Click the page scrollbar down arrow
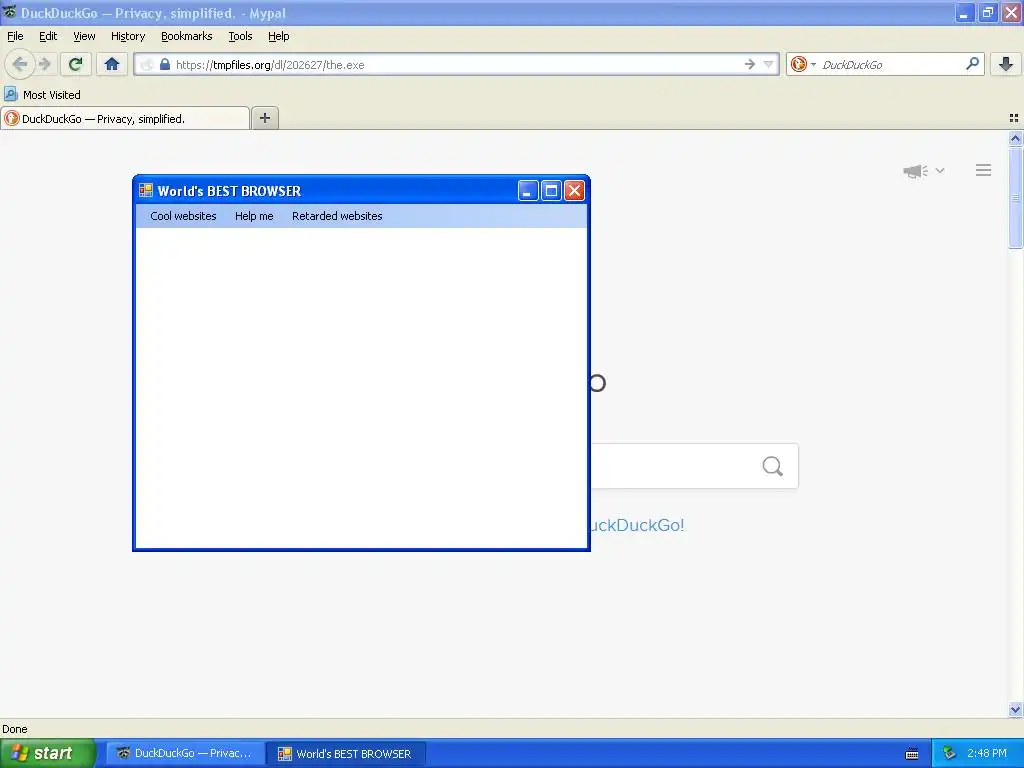Image resolution: width=1024 pixels, height=768 pixels. pyautogui.click(x=1015, y=709)
